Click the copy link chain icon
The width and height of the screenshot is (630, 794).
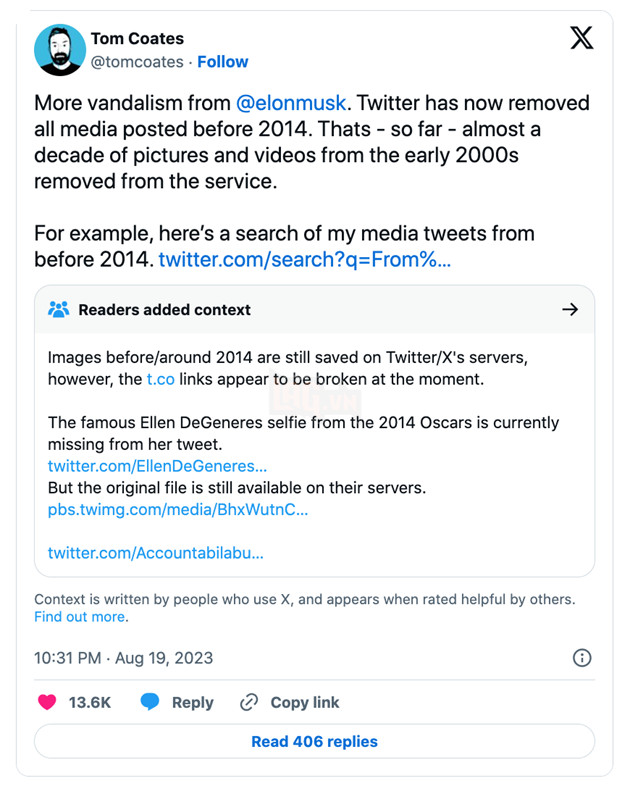249,702
